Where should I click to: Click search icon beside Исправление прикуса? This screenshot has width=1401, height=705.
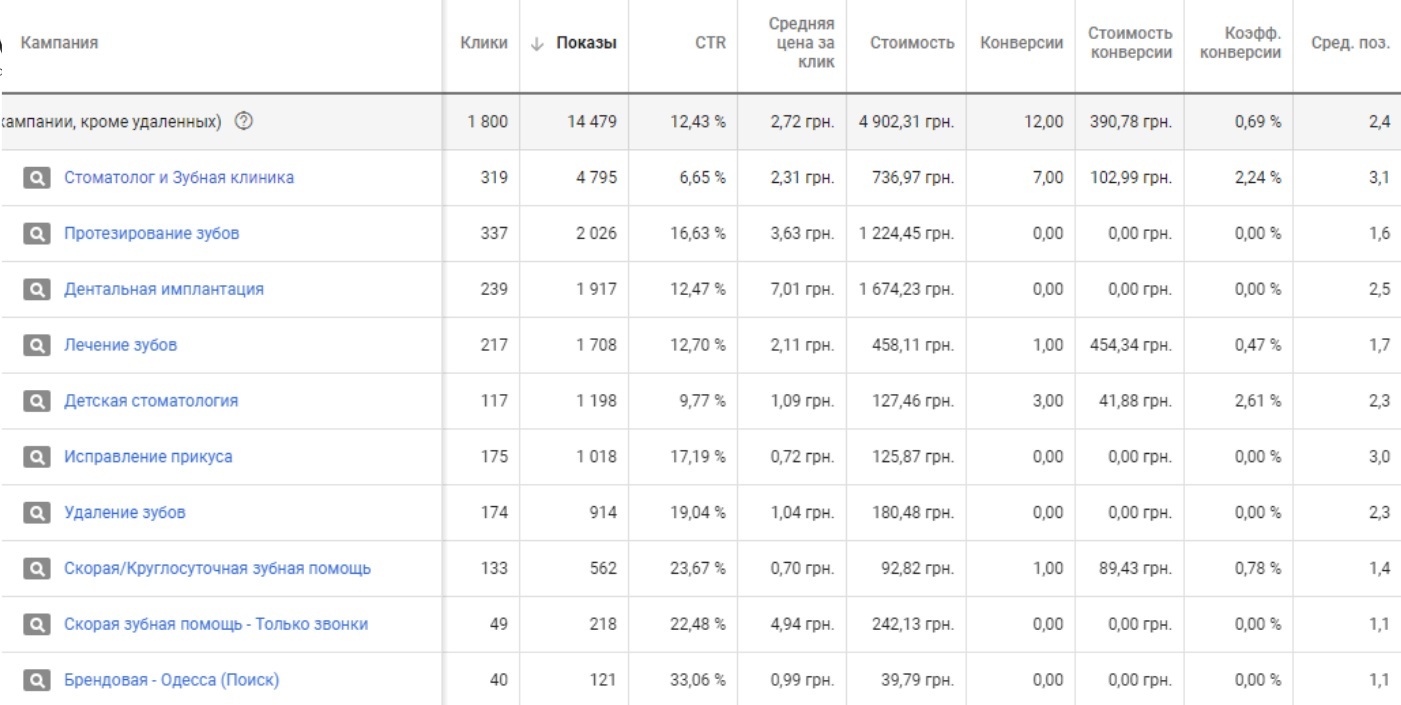(x=35, y=457)
